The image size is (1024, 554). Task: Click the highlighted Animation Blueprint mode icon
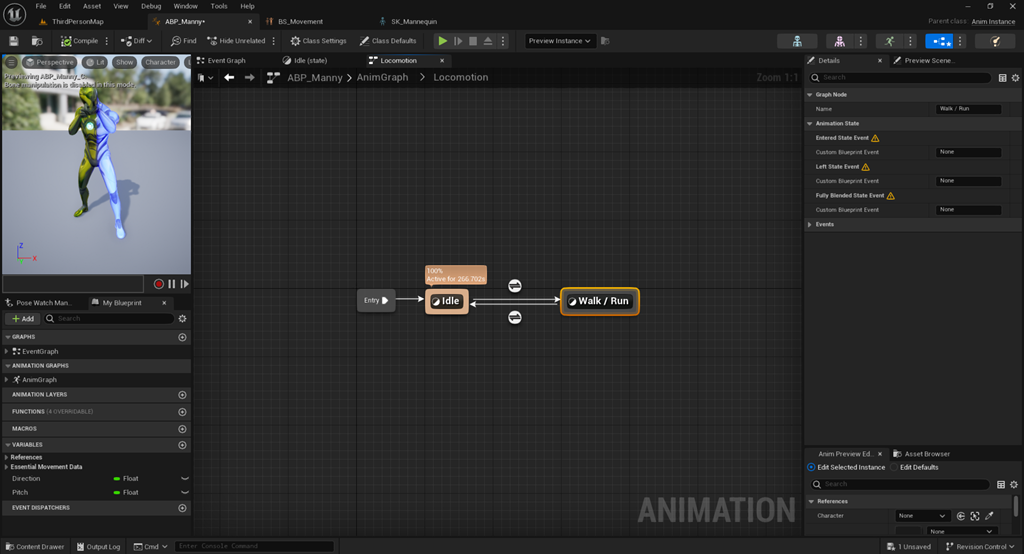pos(939,41)
